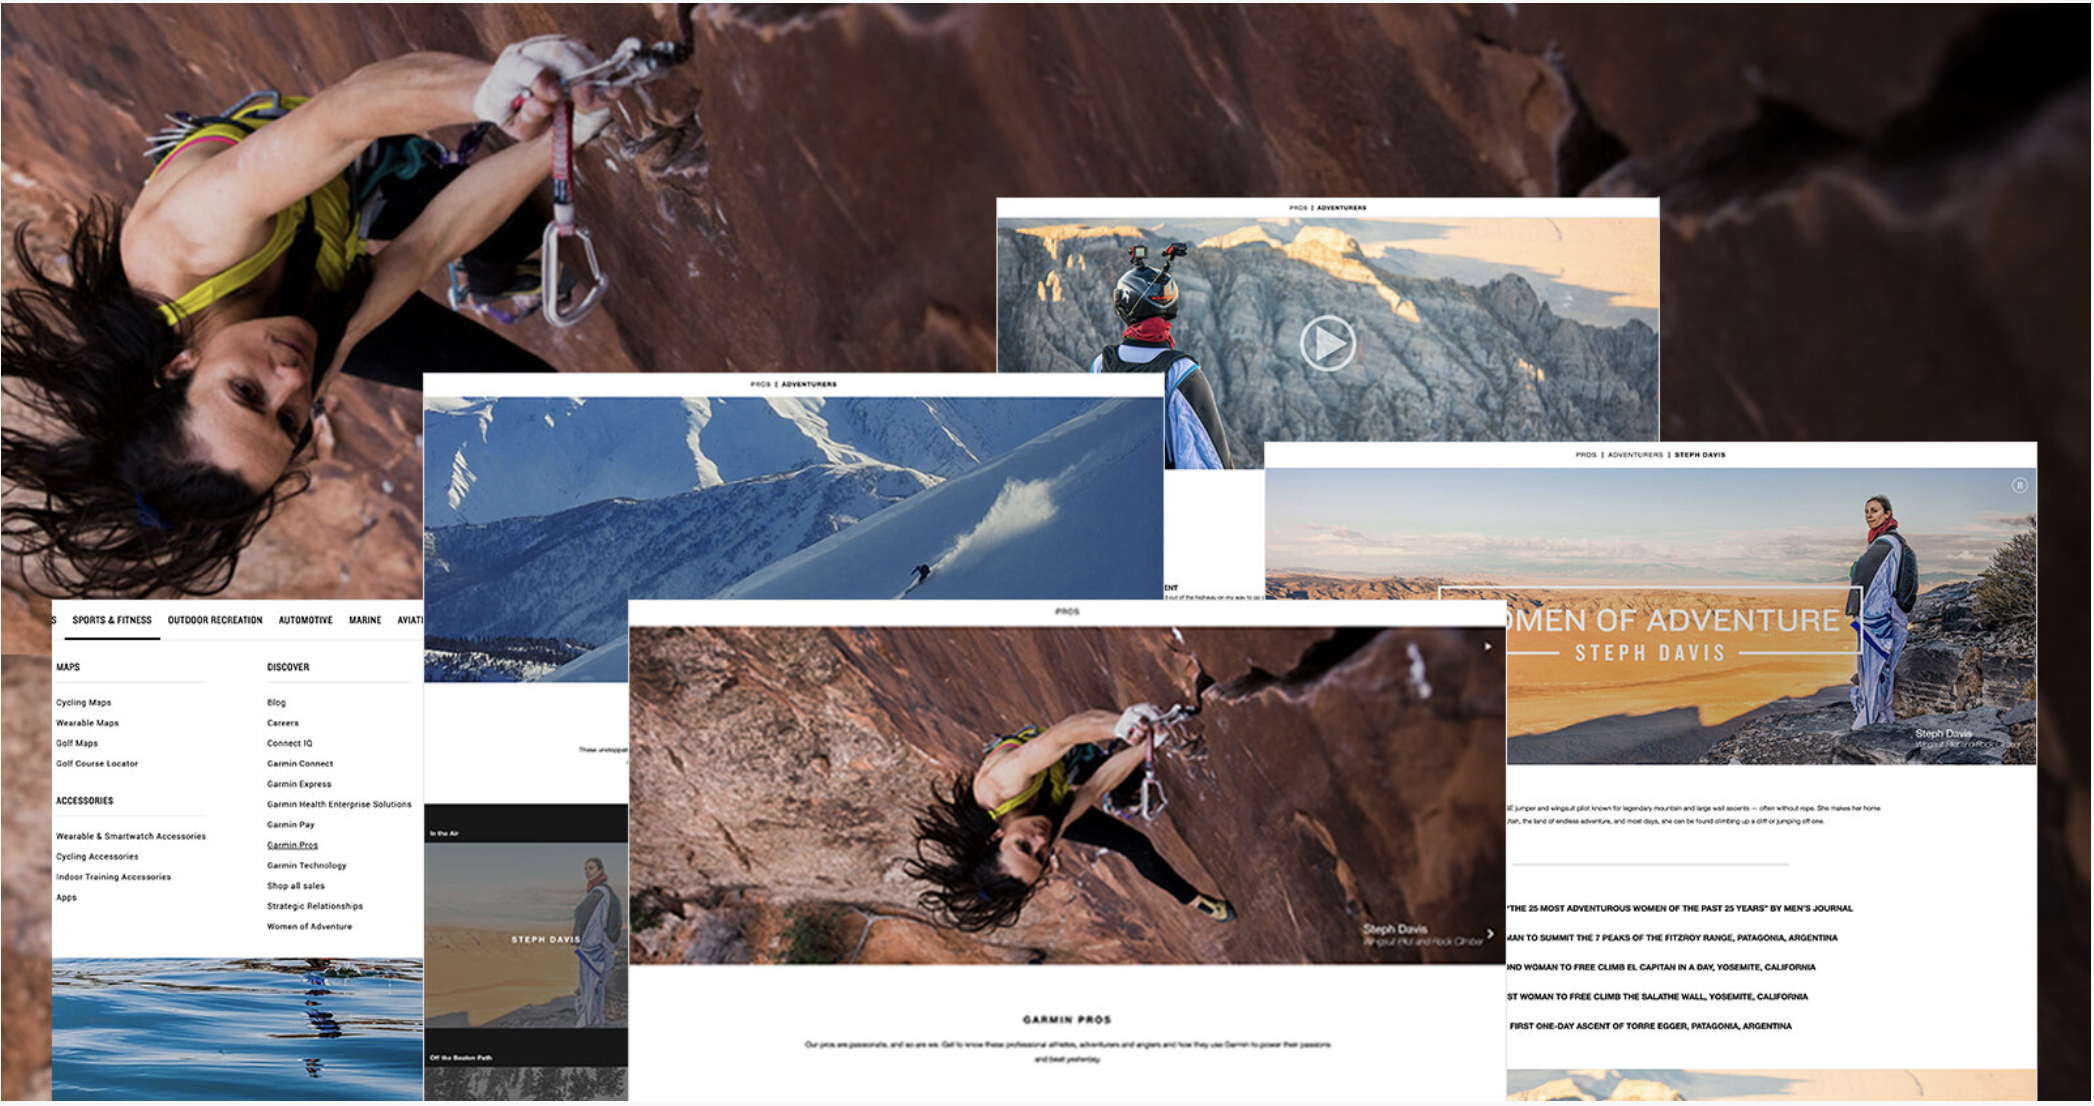Screen dimensions: 2094x1106
Task: Open the Garmin Pay link
Action: 291,825
